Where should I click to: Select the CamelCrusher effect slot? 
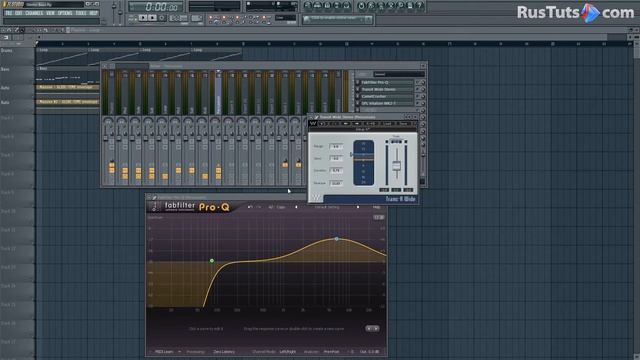click(x=387, y=96)
